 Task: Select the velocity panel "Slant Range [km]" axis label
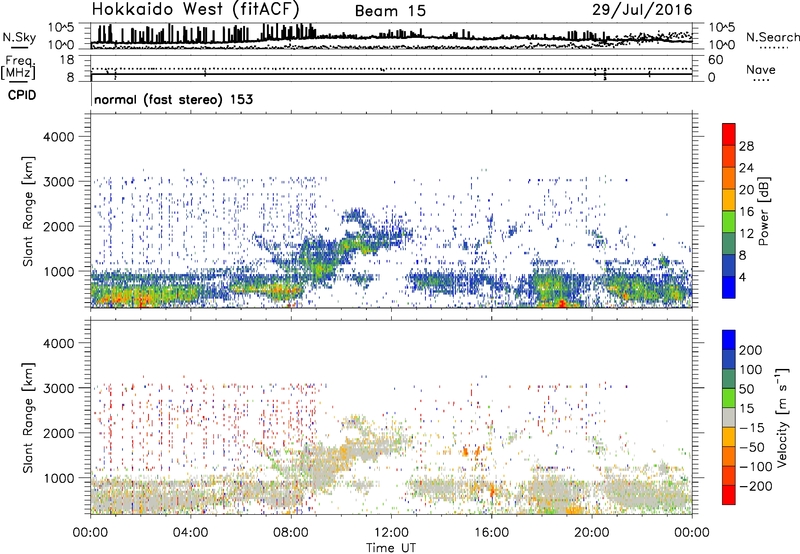28,418
